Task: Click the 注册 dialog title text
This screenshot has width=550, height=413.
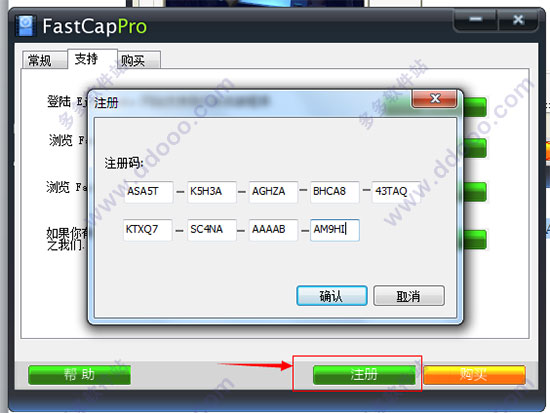Action: (106, 103)
